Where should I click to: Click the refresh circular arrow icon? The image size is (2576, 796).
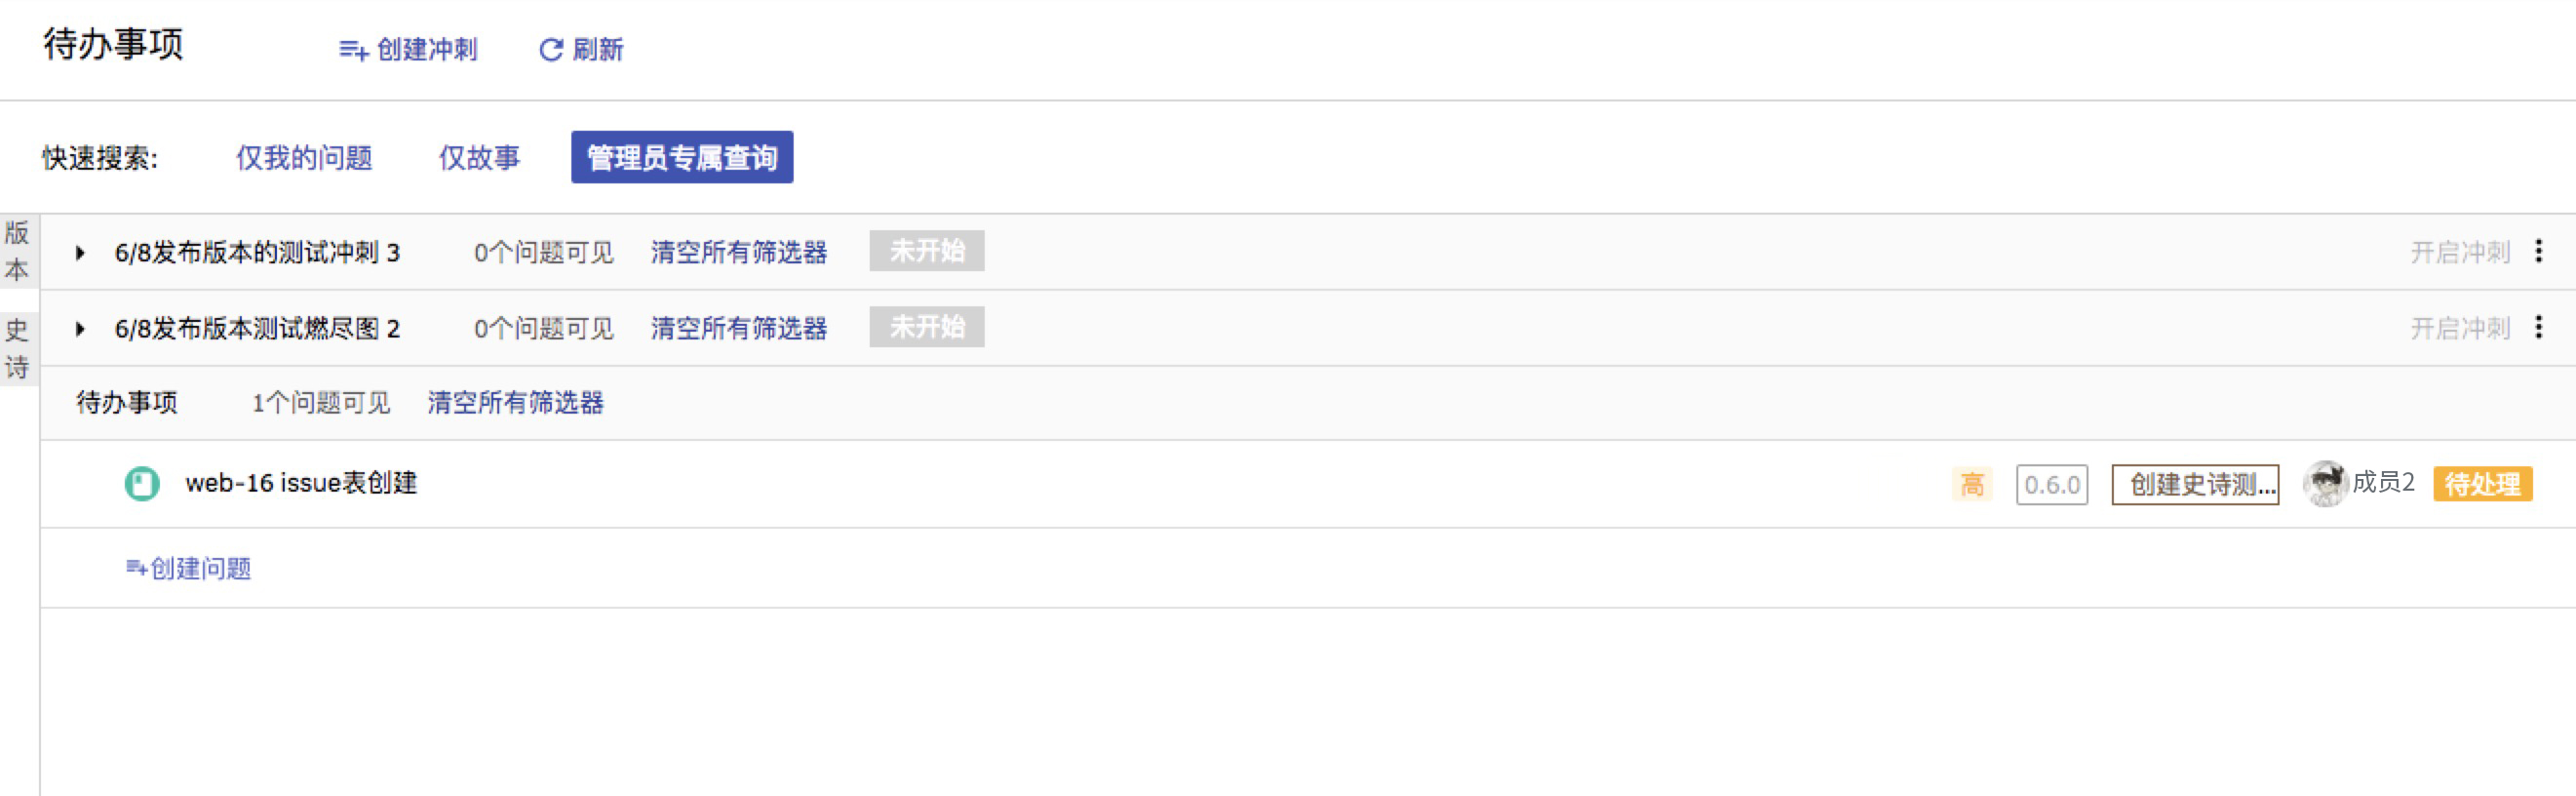click(x=551, y=50)
